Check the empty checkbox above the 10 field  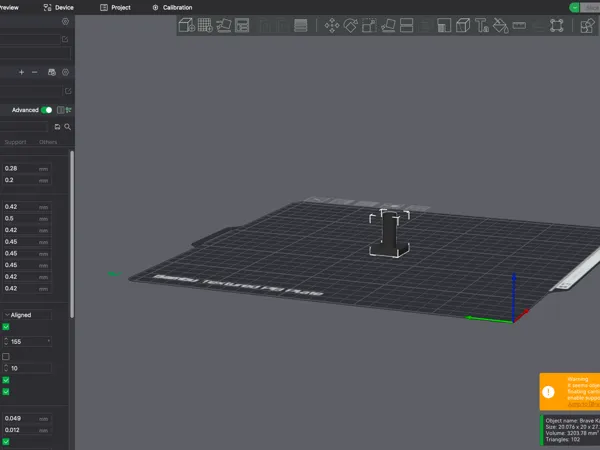click(6, 357)
